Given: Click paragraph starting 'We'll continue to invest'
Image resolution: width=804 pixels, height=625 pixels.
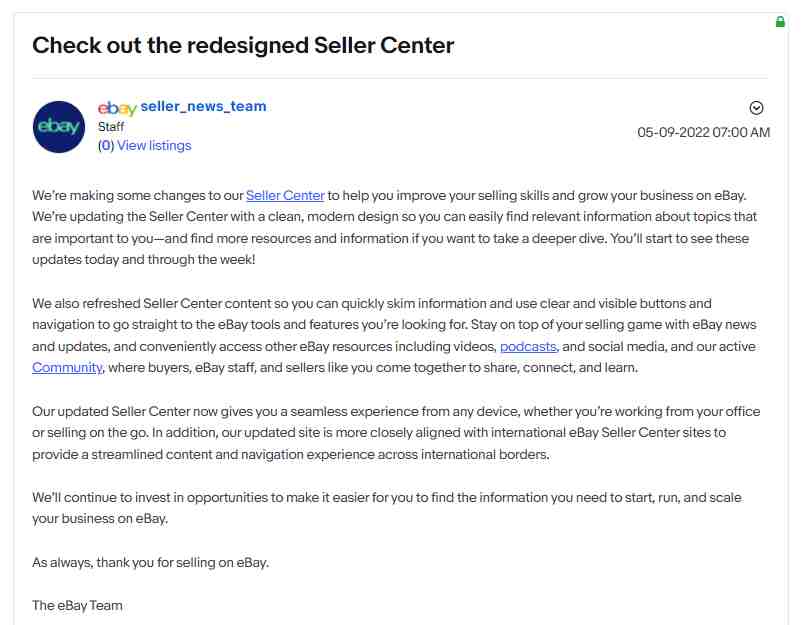Looking at the screenshot, I should pyautogui.click(x=387, y=508).
